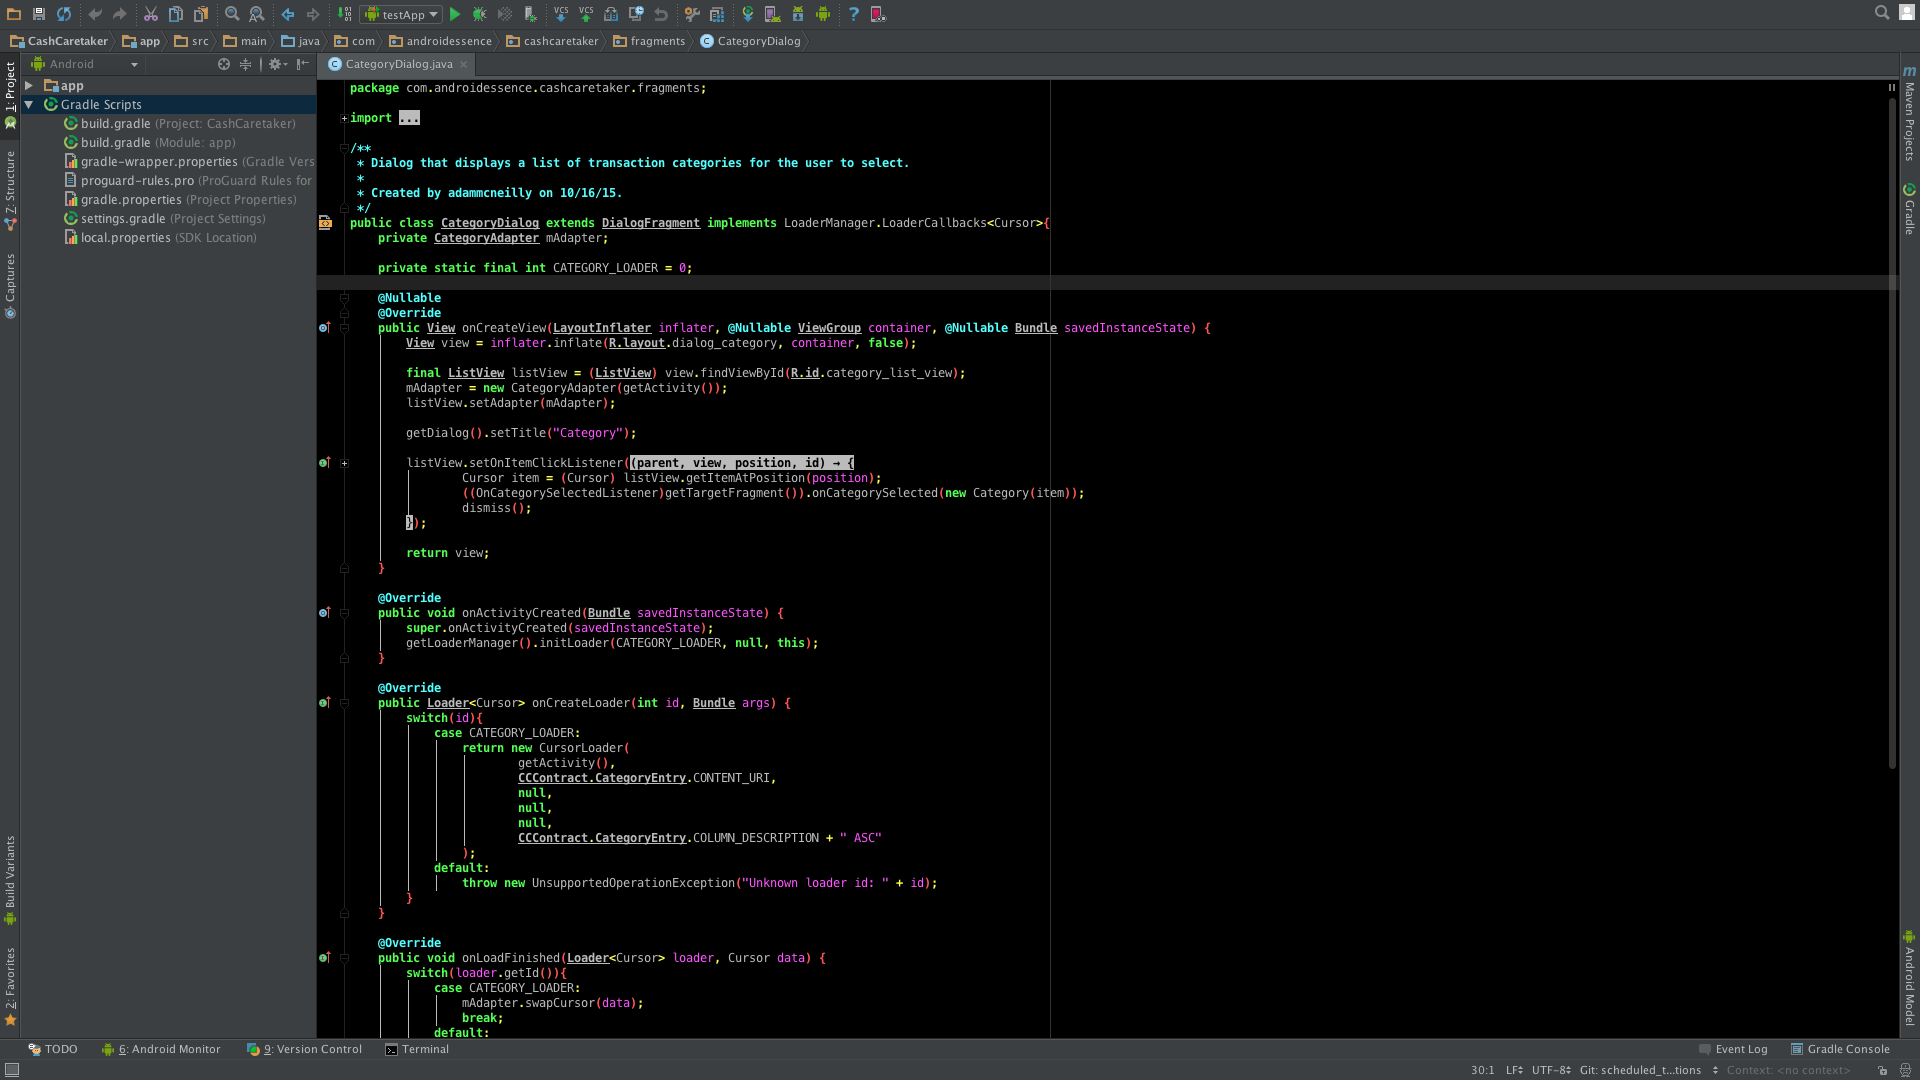1920x1080 pixels.
Task: Toggle tool window buttons bottom-left icon
Action: pyautogui.click(x=12, y=1070)
